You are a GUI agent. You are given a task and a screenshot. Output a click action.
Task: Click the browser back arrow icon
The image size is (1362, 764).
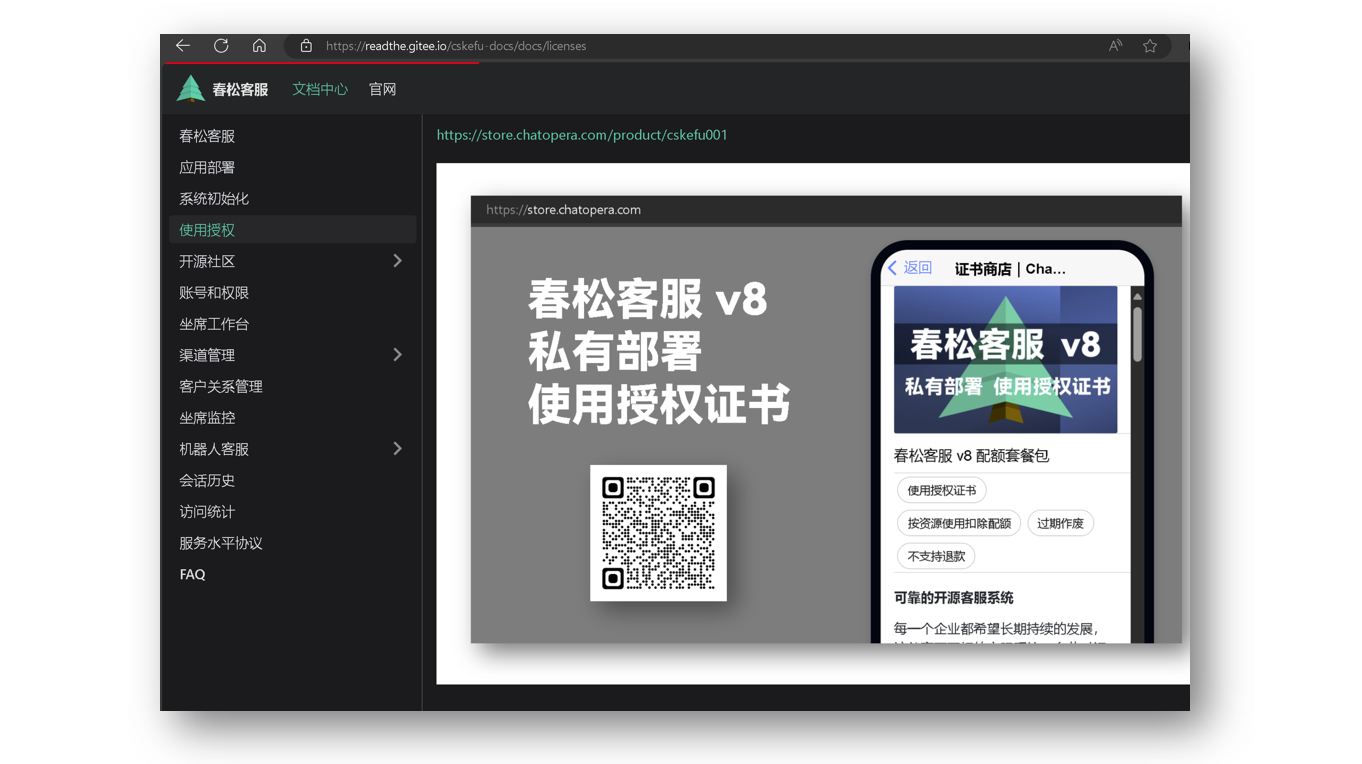coord(183,46)
